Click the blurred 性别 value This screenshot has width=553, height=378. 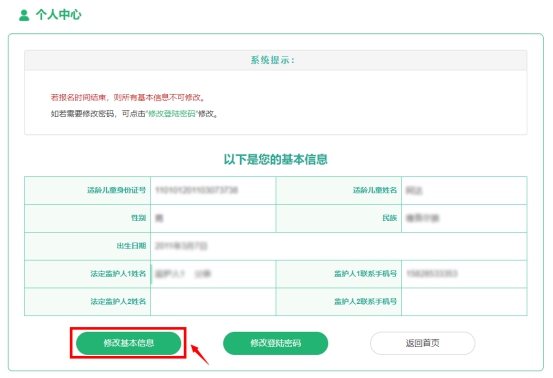tap(159, 218)
